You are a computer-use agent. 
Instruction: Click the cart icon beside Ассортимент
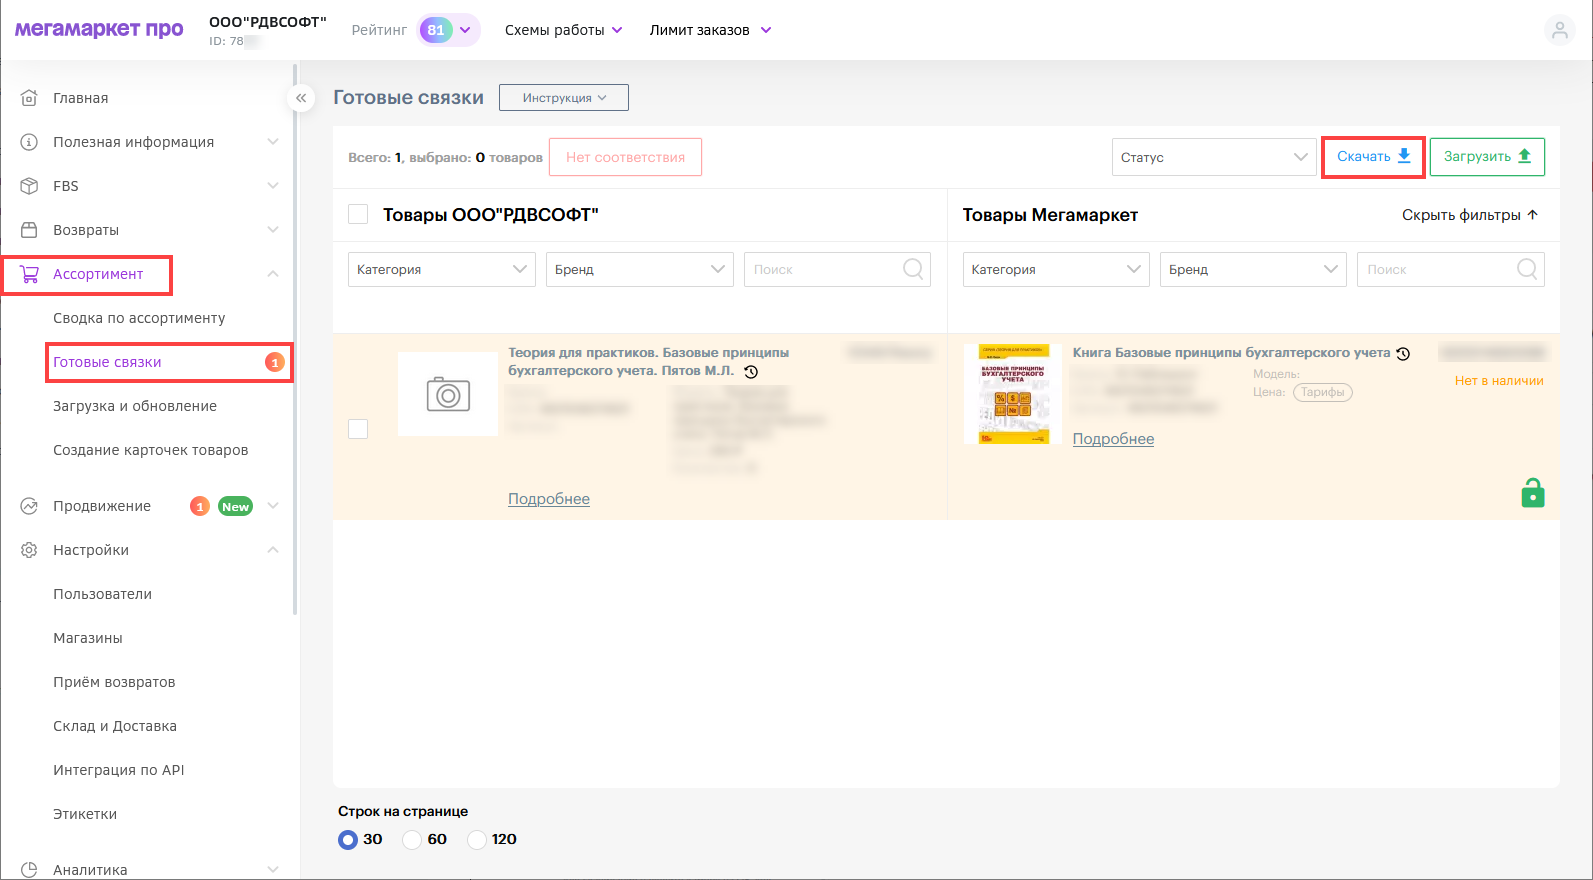(x=29, y=274)
